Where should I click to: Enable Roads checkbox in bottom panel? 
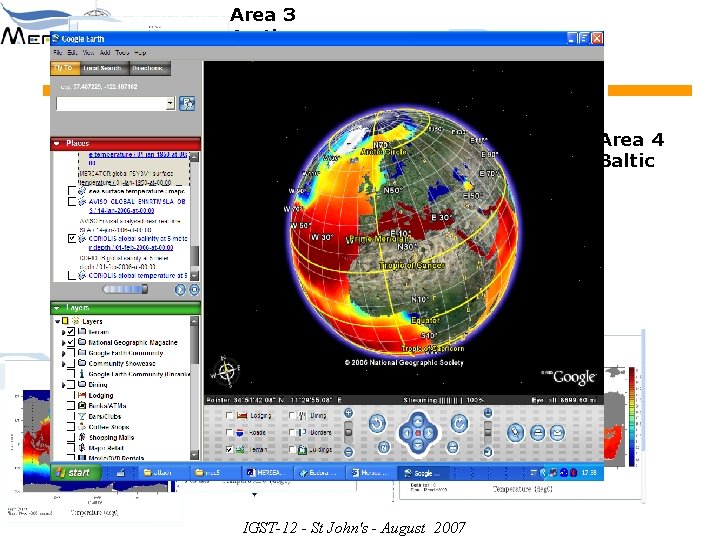(x=229, y=432)
